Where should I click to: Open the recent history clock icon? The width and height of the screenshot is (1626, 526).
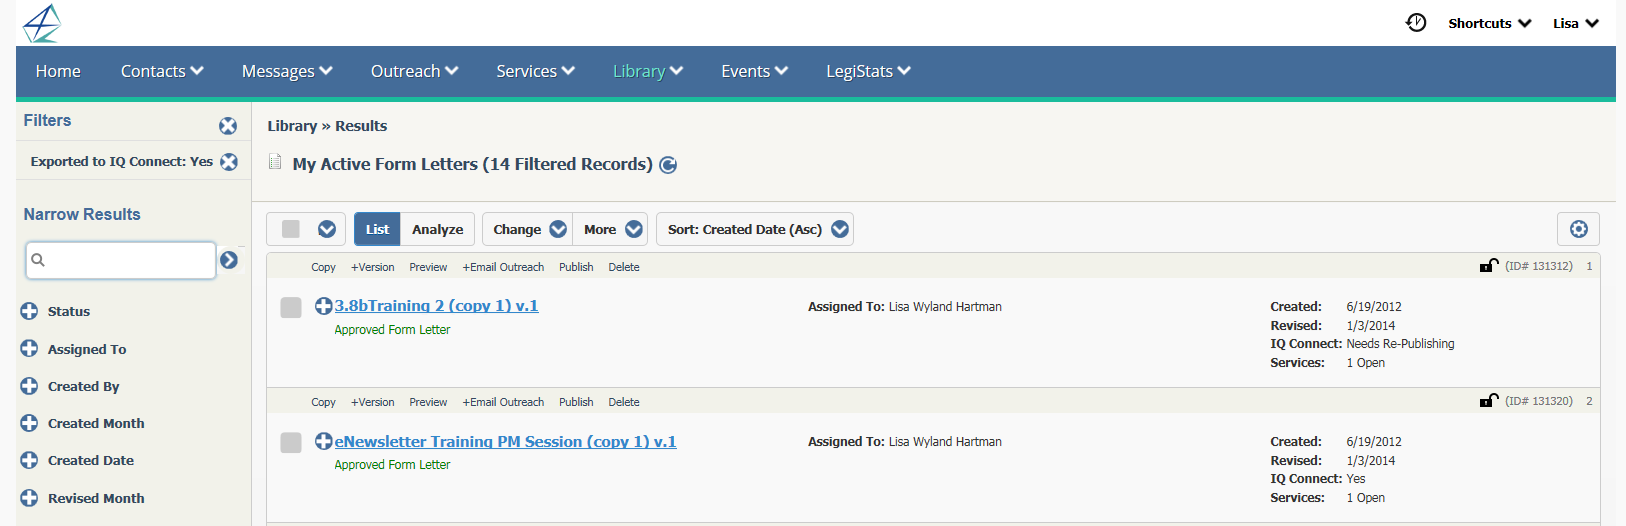[1416, 22]
